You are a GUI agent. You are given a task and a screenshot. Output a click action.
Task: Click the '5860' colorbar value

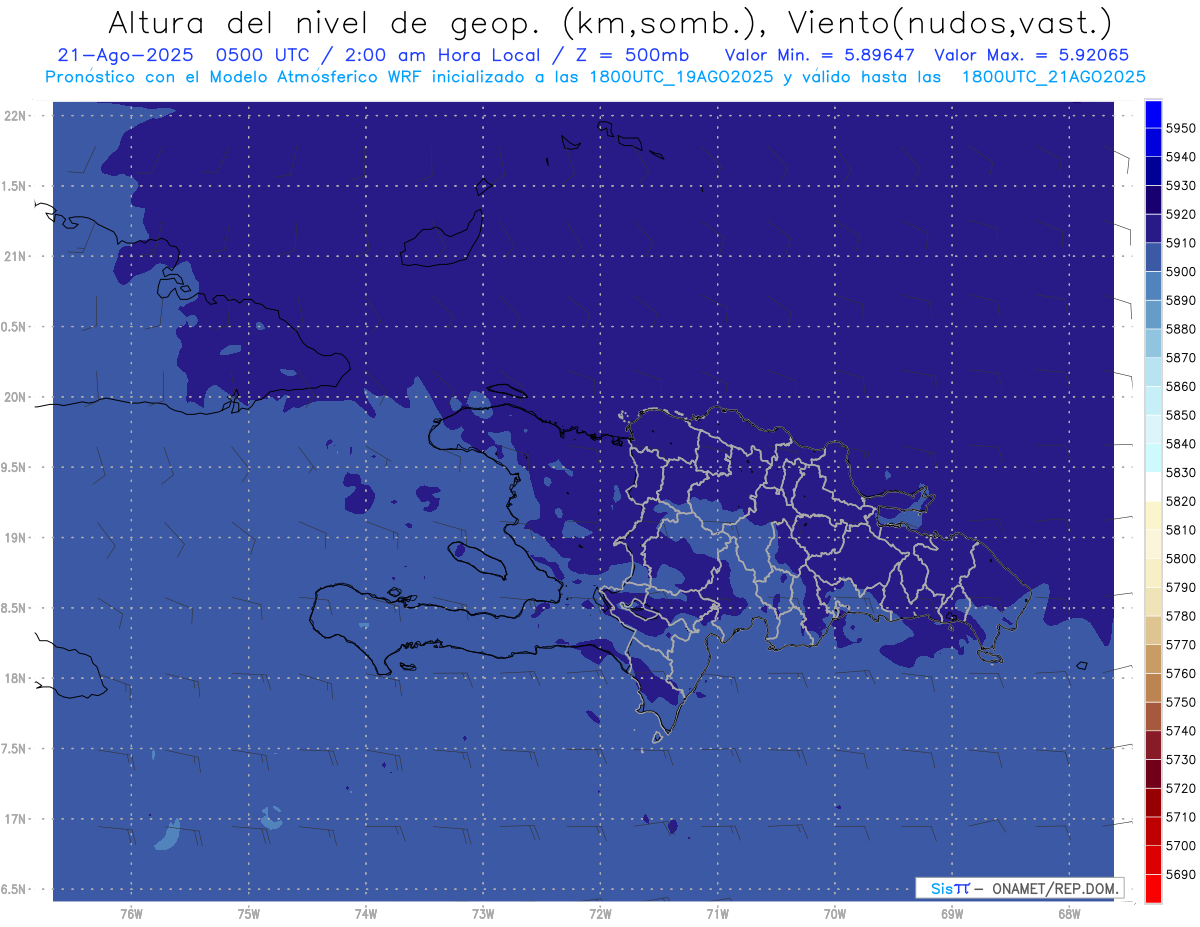click(x=1181, y=387)
